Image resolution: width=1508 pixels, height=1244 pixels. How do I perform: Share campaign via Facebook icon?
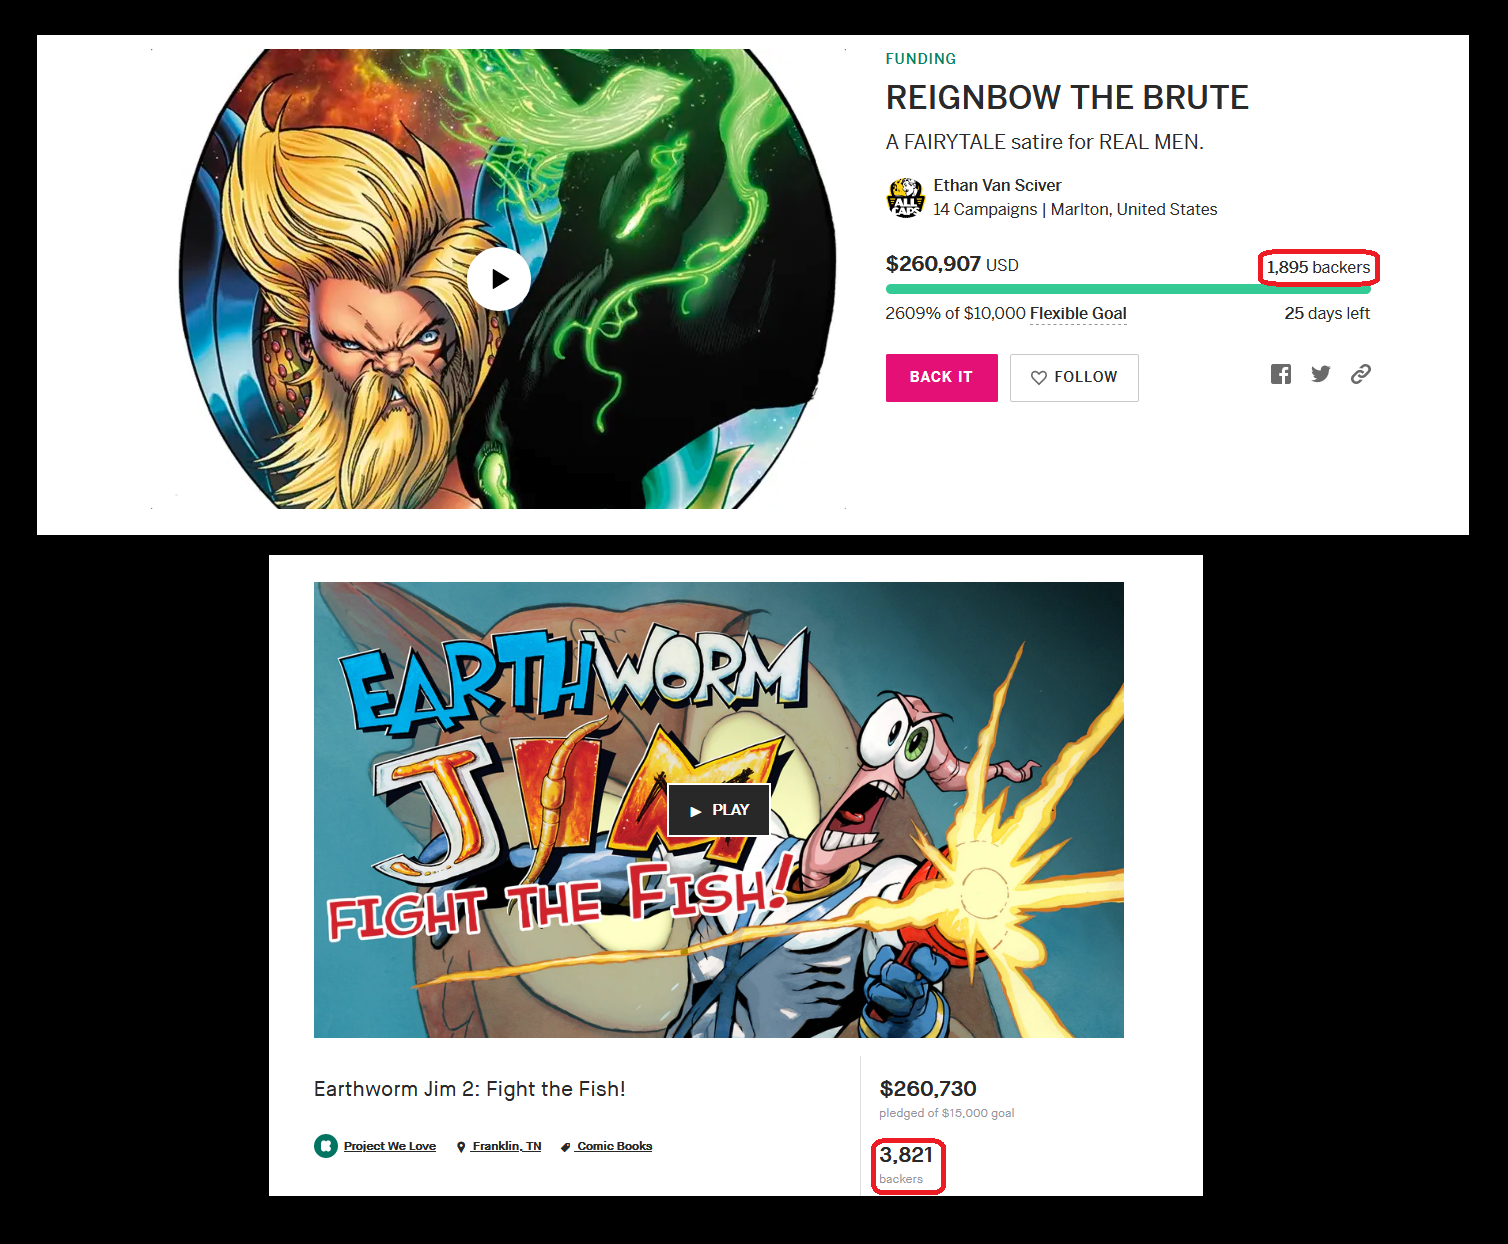click(1281, 374)
